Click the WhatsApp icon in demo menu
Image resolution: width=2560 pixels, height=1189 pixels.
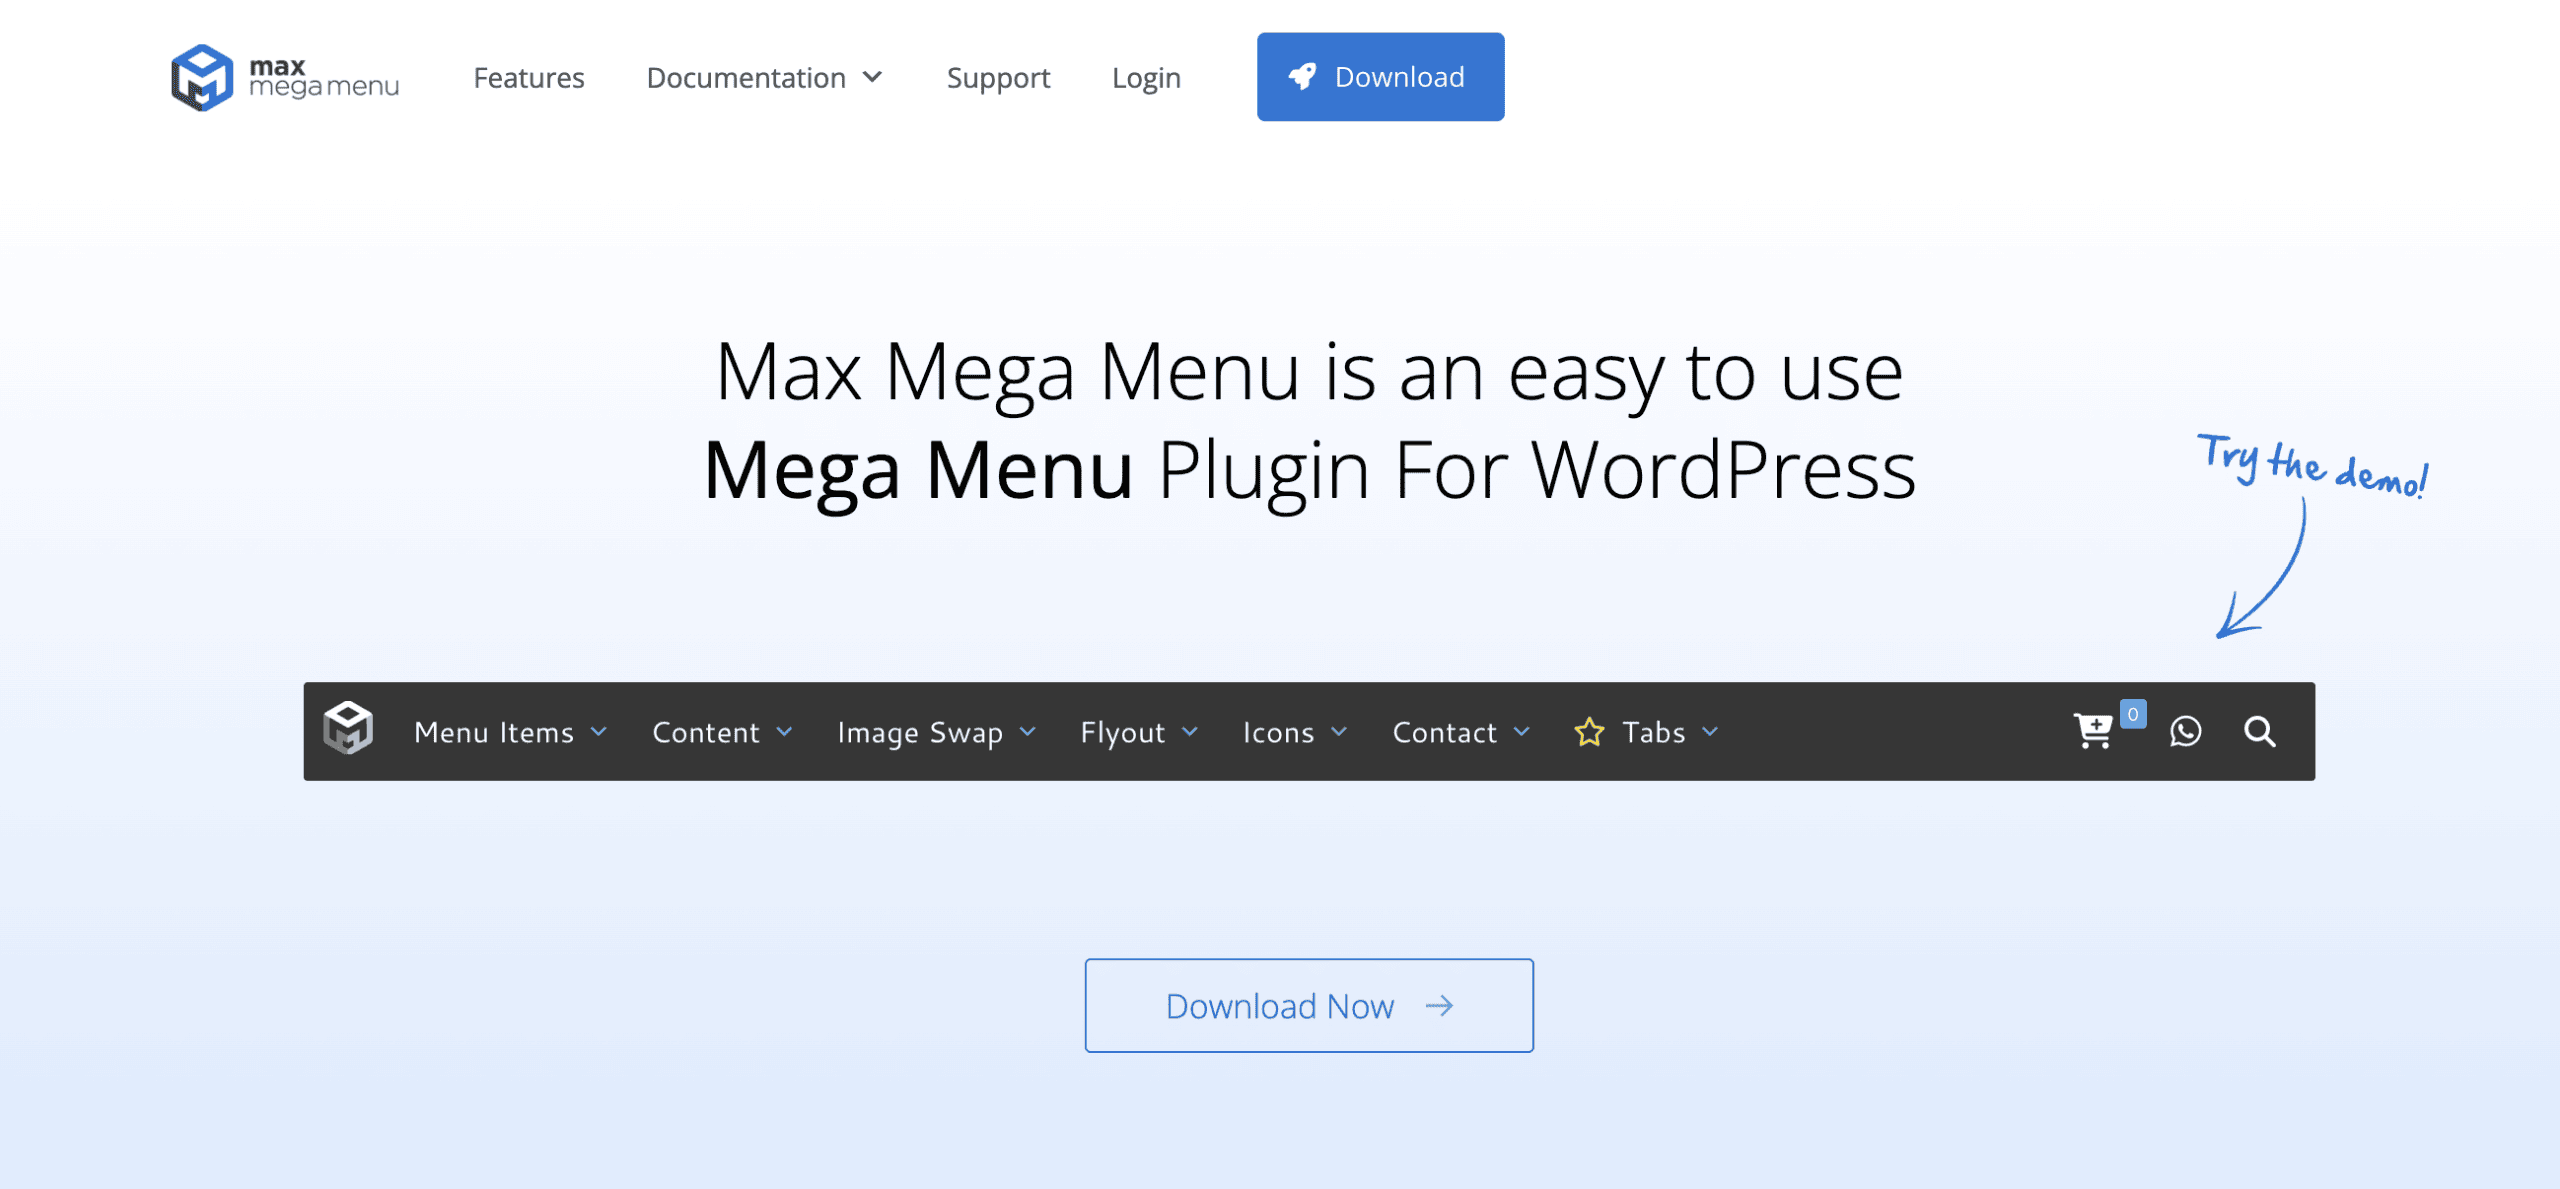(x=2185, y=732)
